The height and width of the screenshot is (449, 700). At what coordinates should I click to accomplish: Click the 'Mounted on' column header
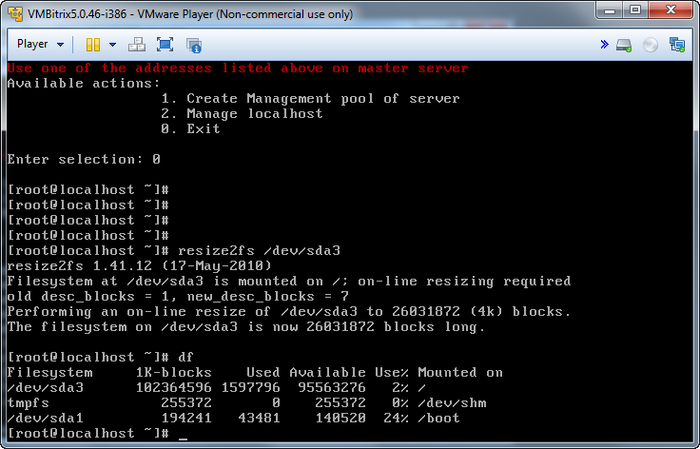tap(460, 373)
